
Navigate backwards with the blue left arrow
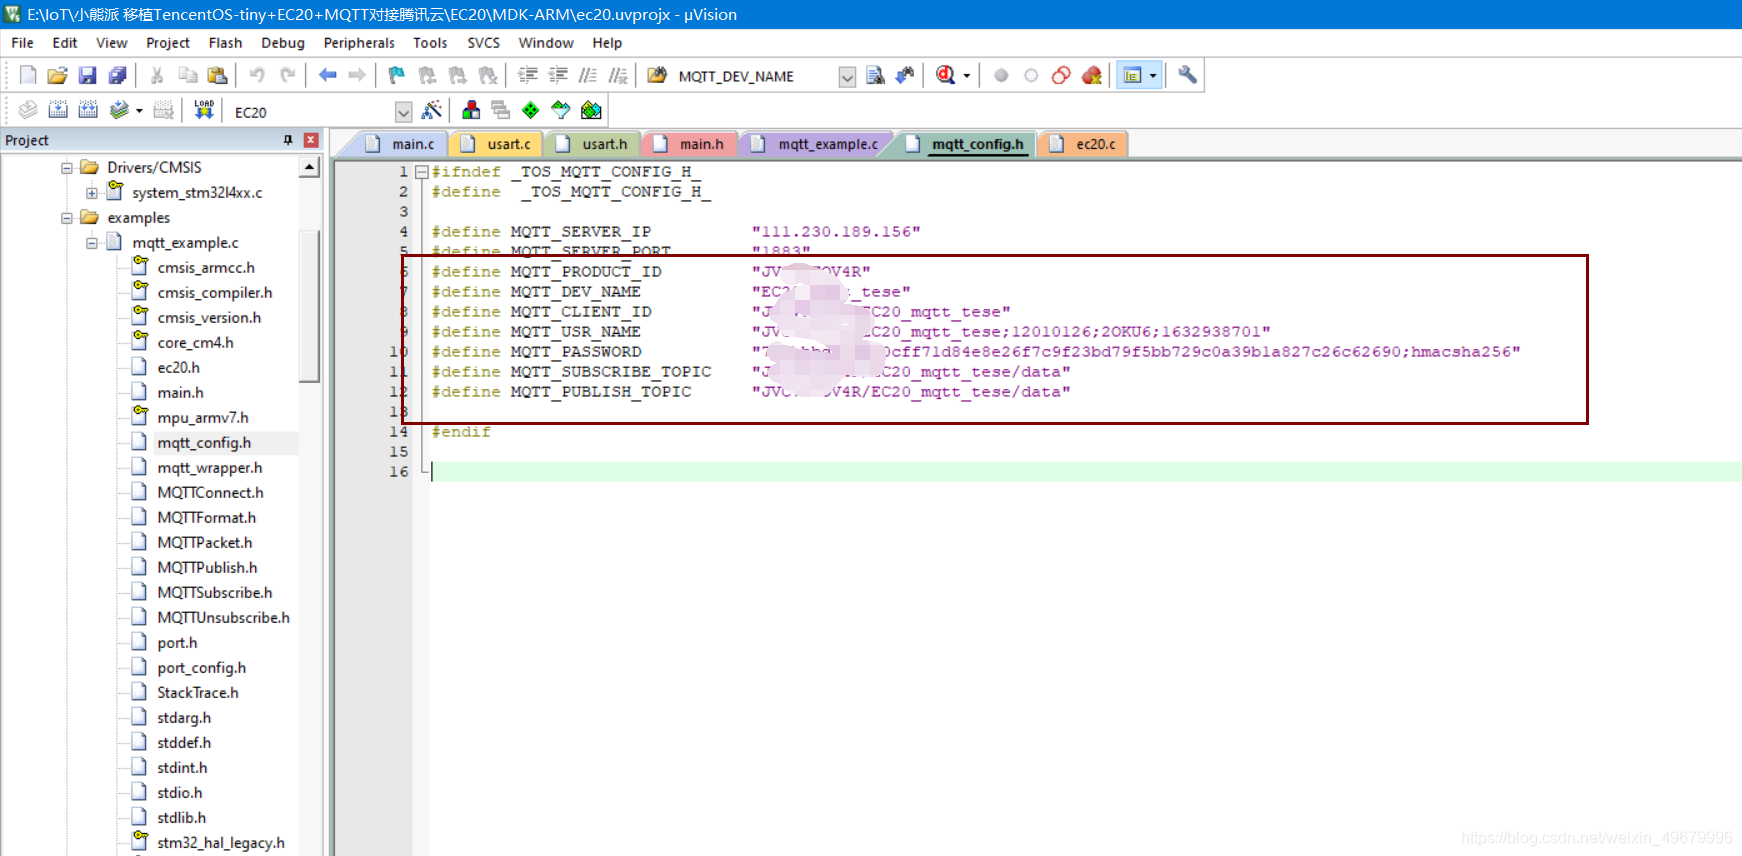pyautogui.click(x=327, y=75)
